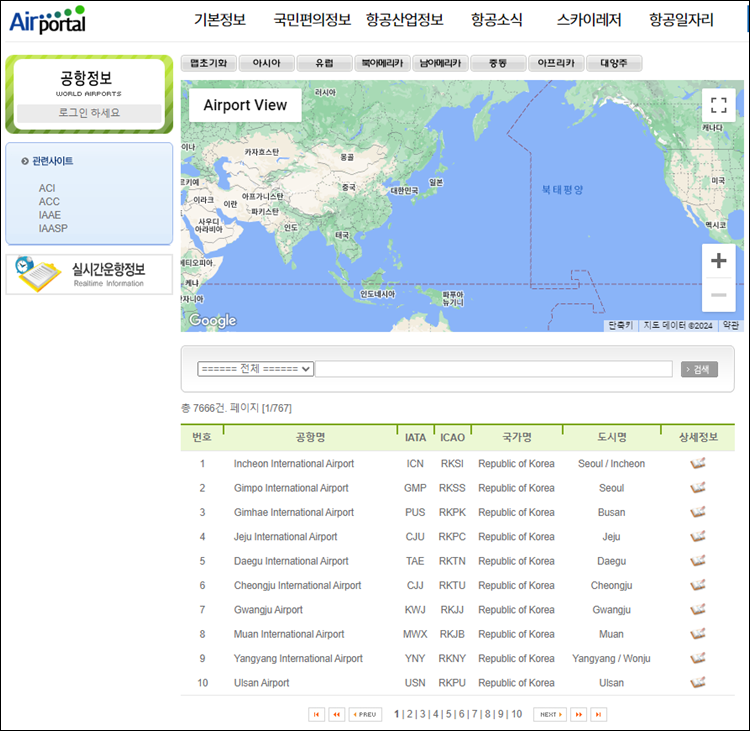Open the Google logo on map

(x=212, y=320)
